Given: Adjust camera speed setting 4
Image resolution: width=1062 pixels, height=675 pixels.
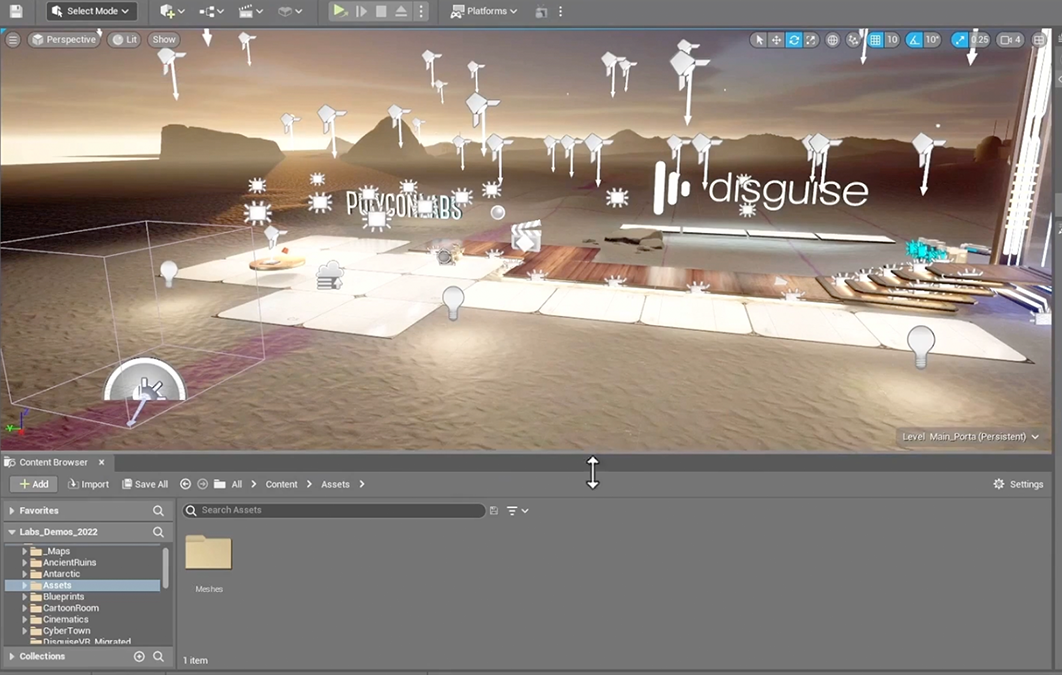Looking at the screenshot, I should click(x=1011, y=40).
